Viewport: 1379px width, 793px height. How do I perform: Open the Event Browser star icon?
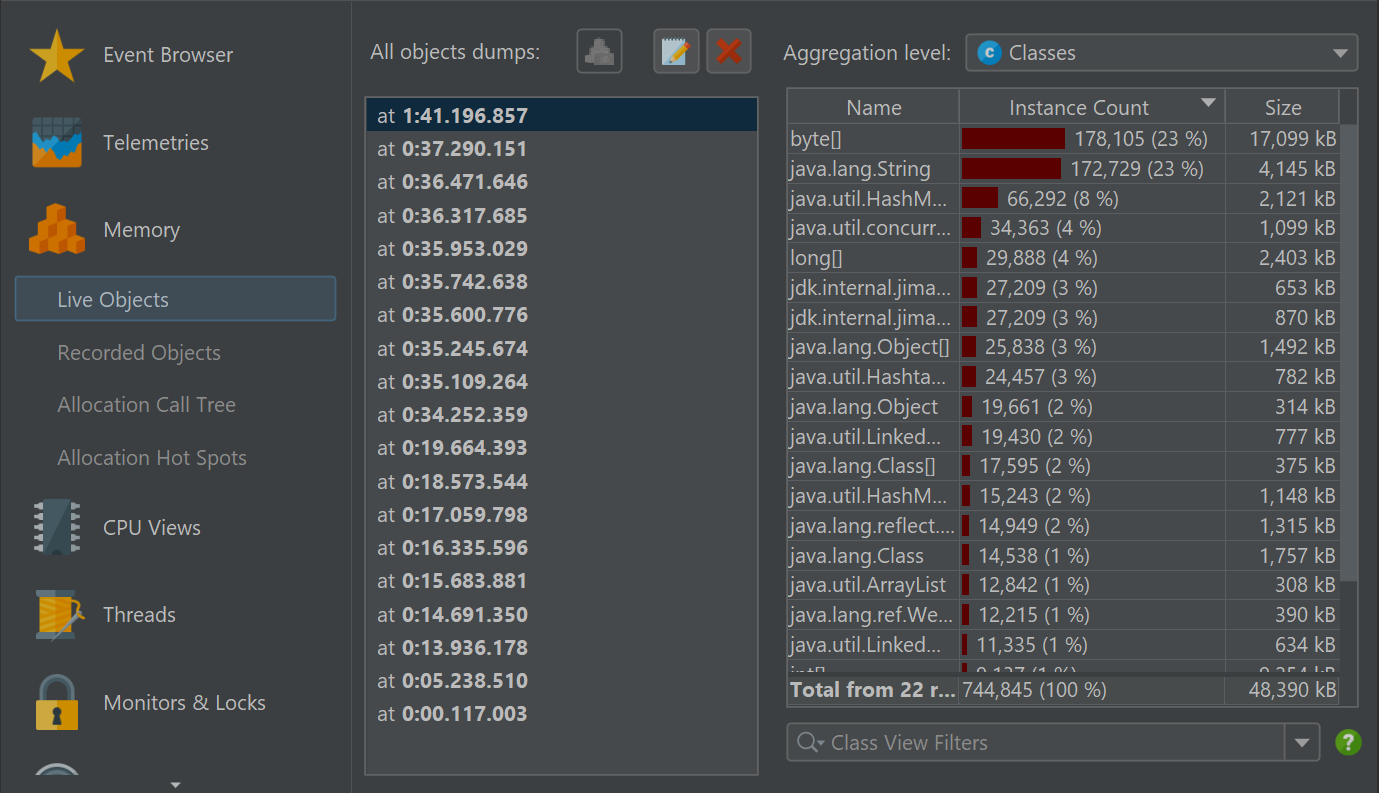coord(57,56)
